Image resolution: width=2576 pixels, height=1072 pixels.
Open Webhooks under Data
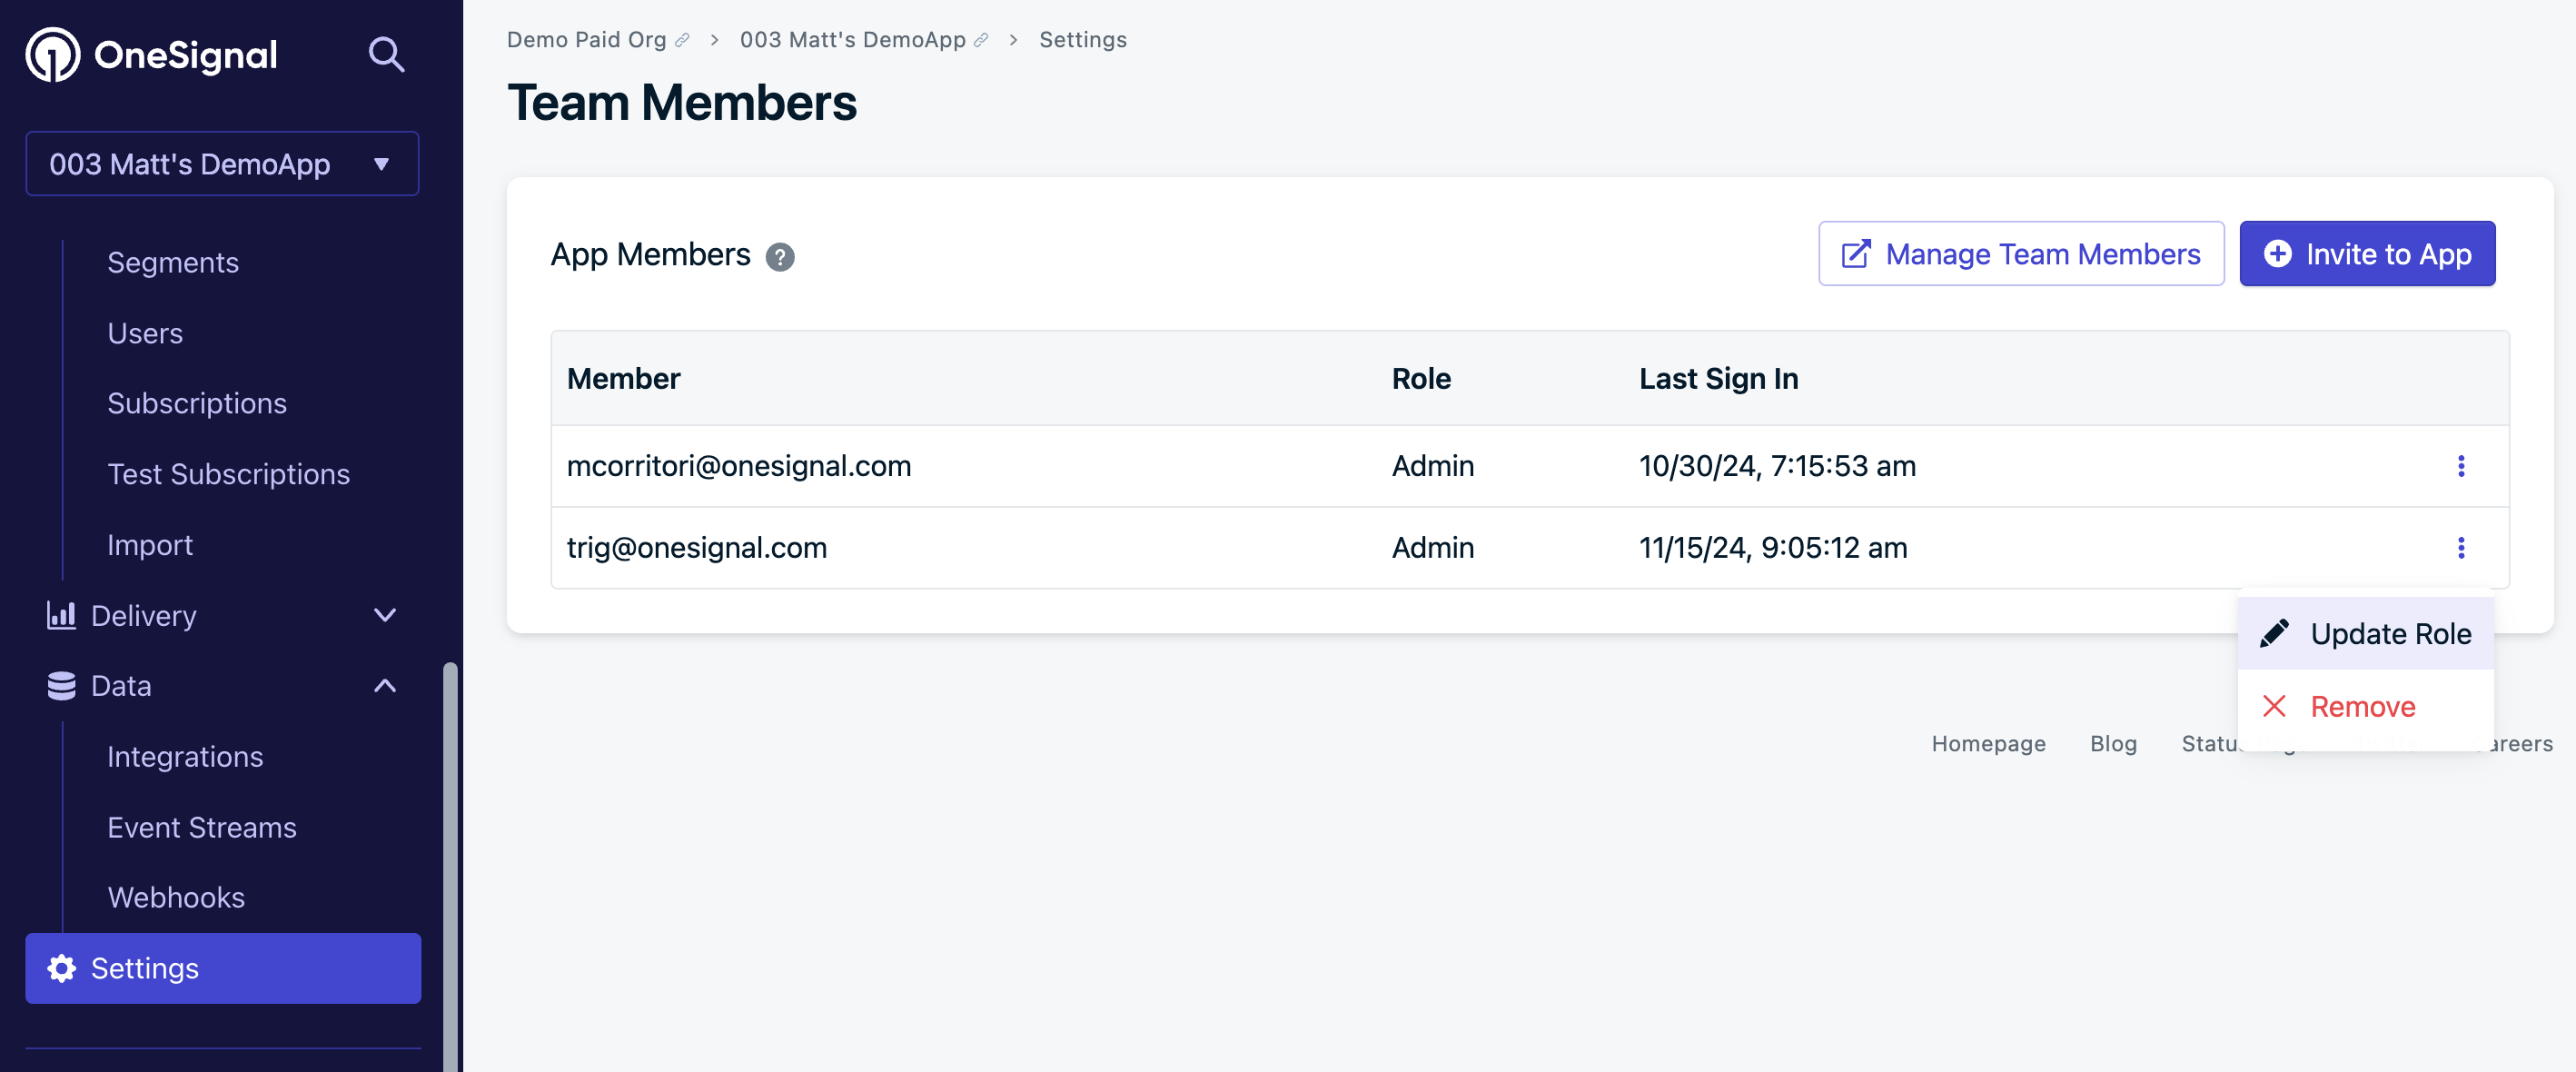click(x=176, y=897)
